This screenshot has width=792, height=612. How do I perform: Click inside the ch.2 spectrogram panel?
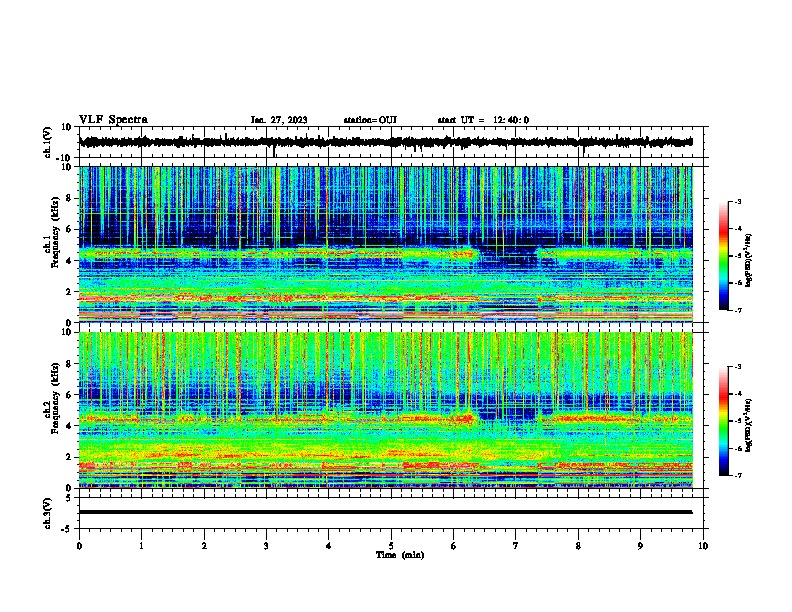click(x=385, y=410)
